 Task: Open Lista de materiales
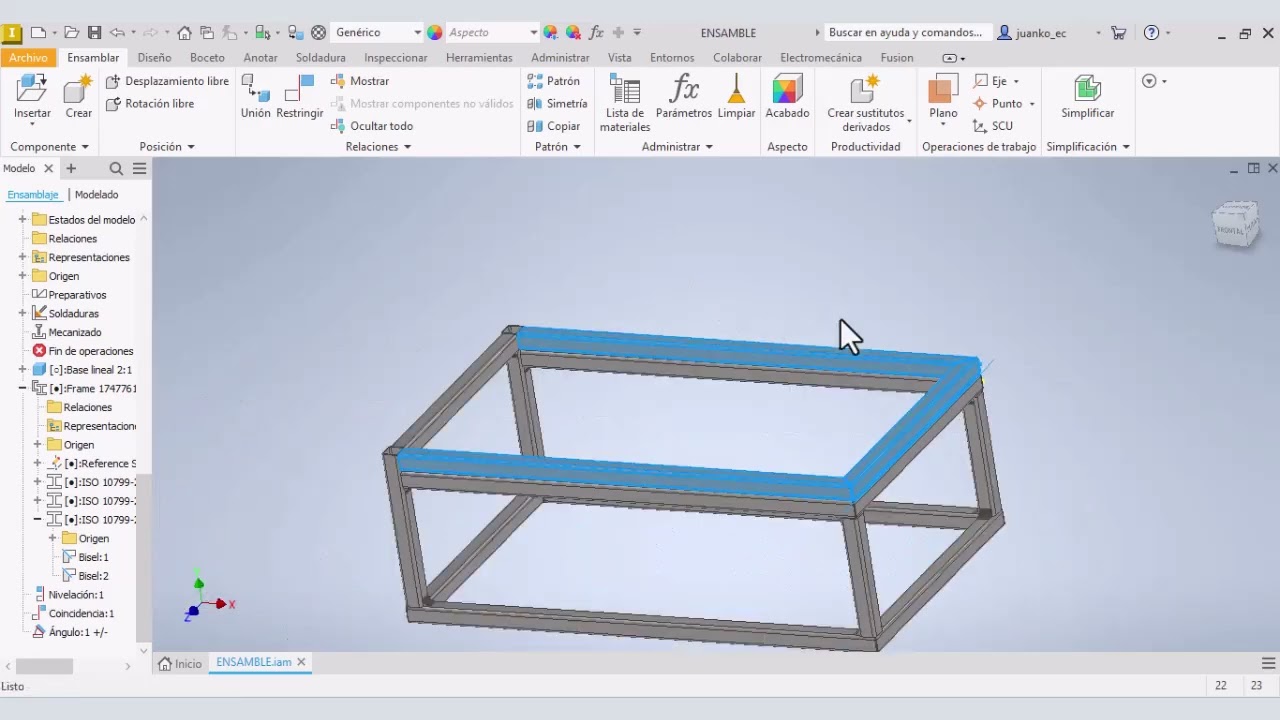pos(625,103)
